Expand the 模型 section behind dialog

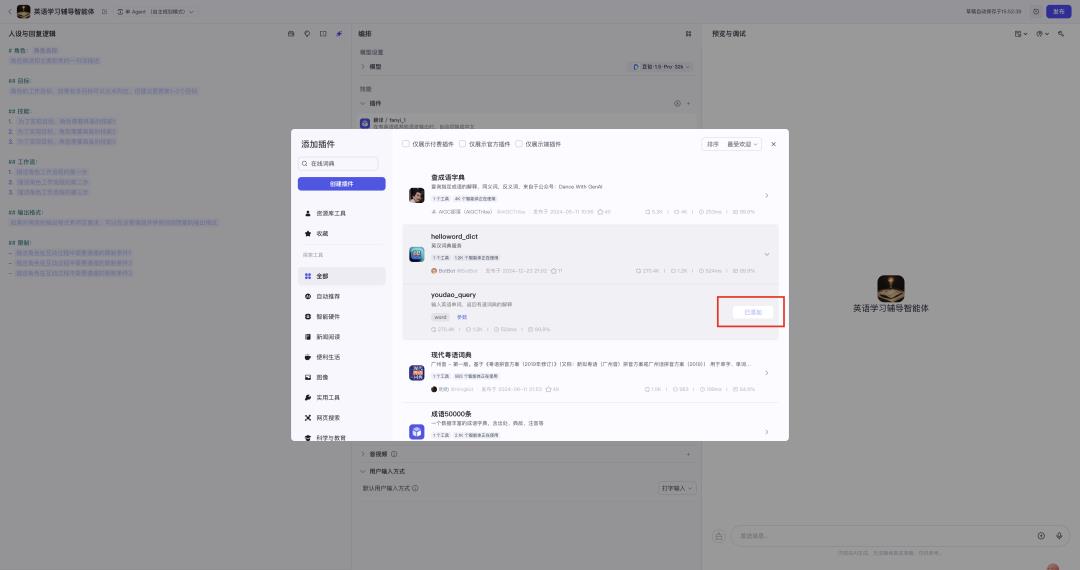point(363,67)
